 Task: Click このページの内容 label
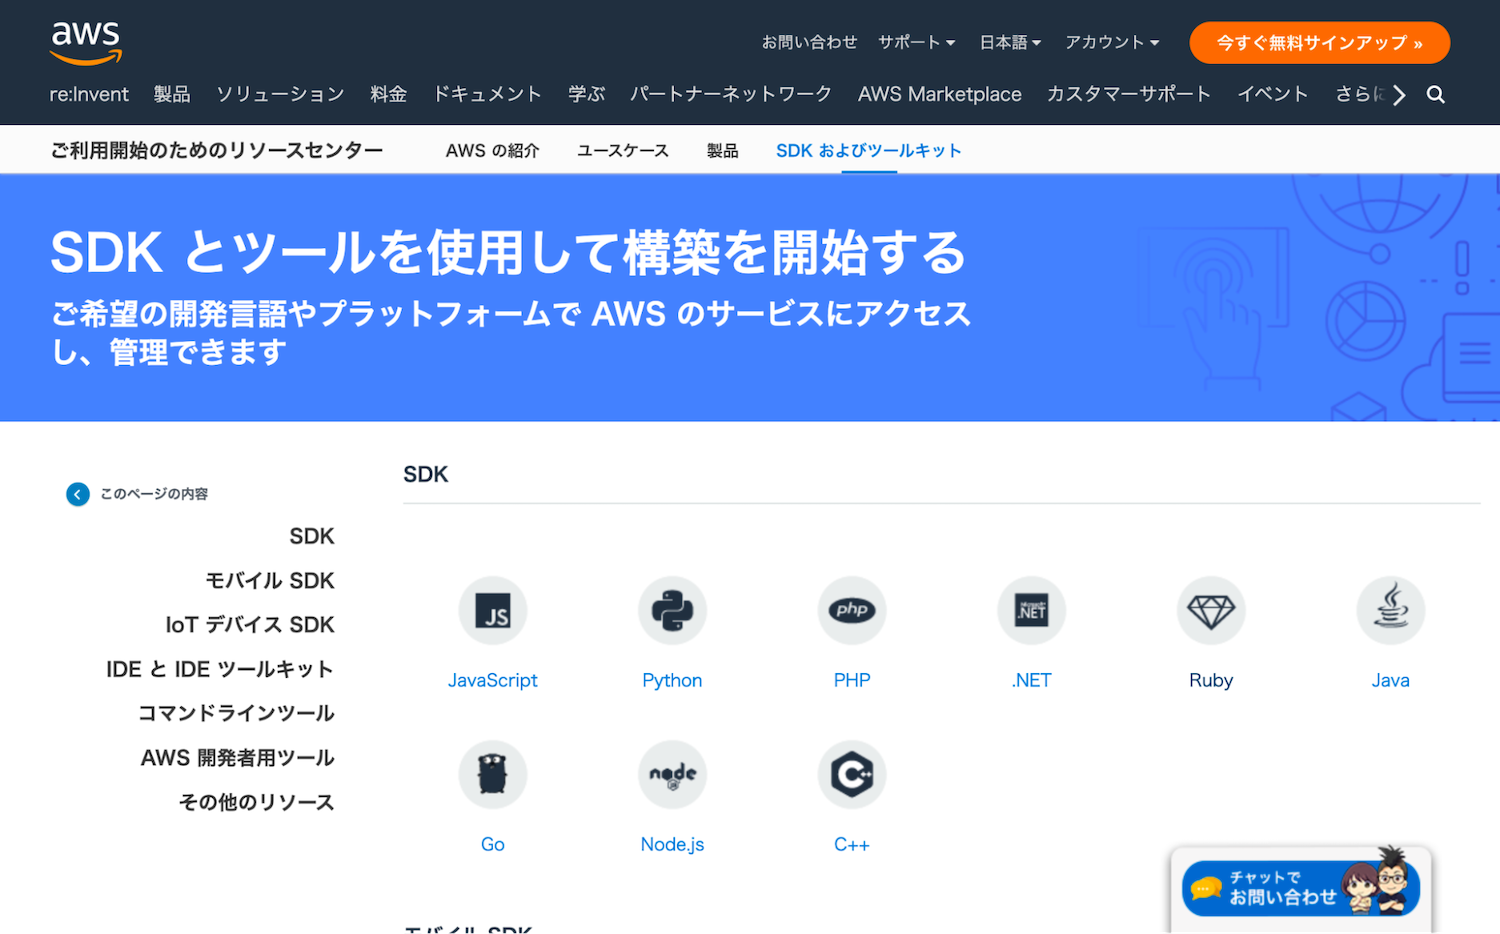coord(154,494)
